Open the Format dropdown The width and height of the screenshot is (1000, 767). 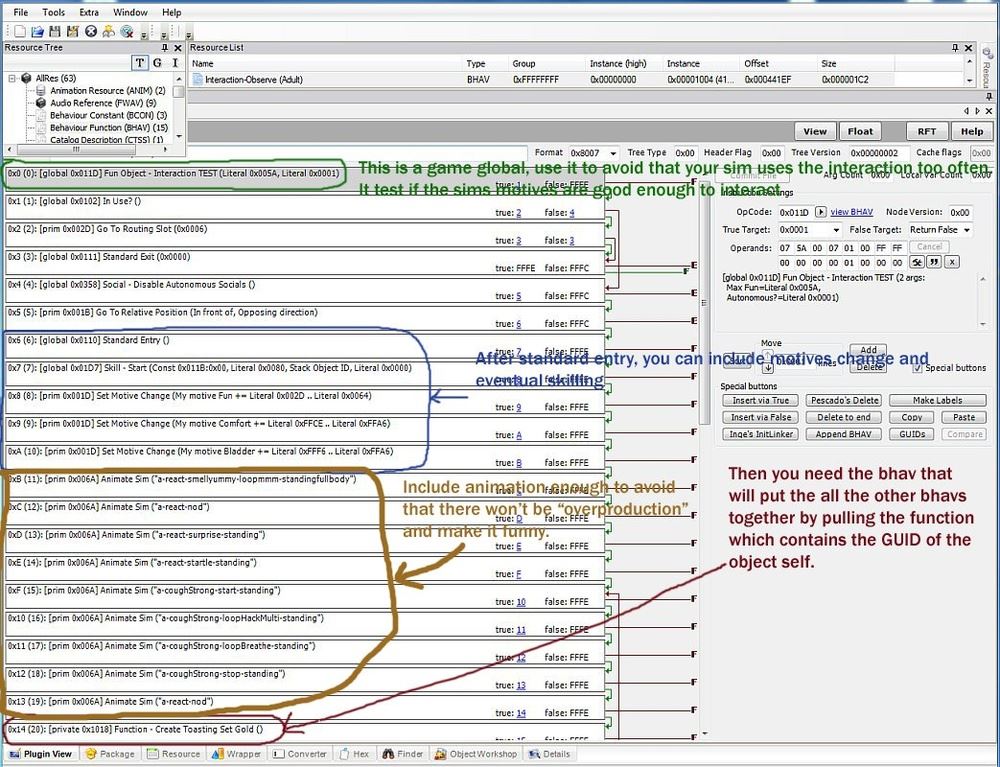coord(614,154)
